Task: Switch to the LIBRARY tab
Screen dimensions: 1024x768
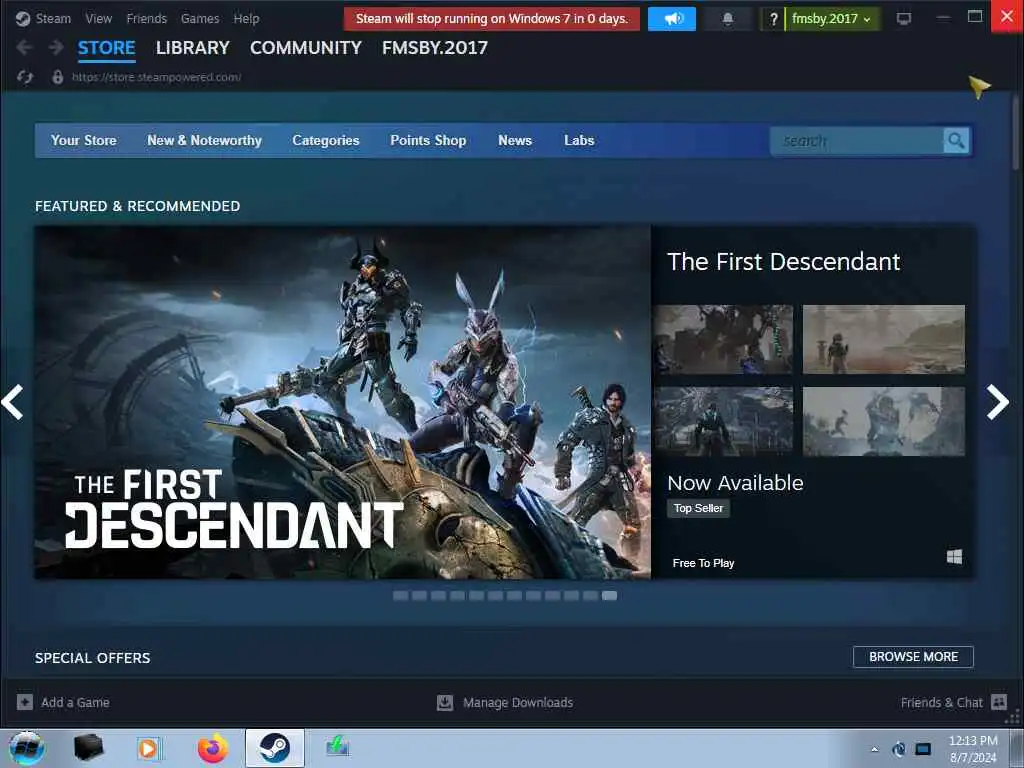Action: (193, 48)
